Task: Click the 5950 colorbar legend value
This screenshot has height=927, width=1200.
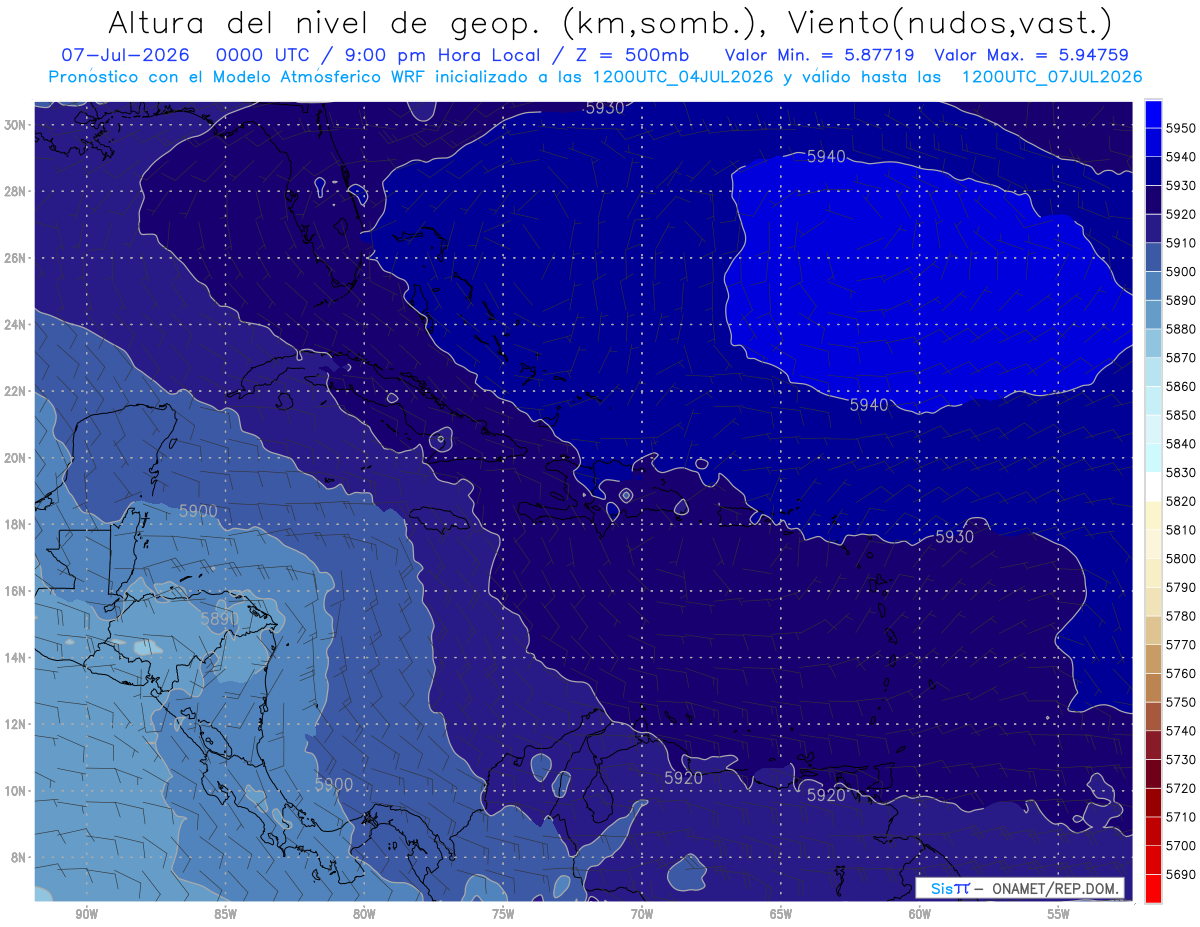Action: coord(1180,128)
